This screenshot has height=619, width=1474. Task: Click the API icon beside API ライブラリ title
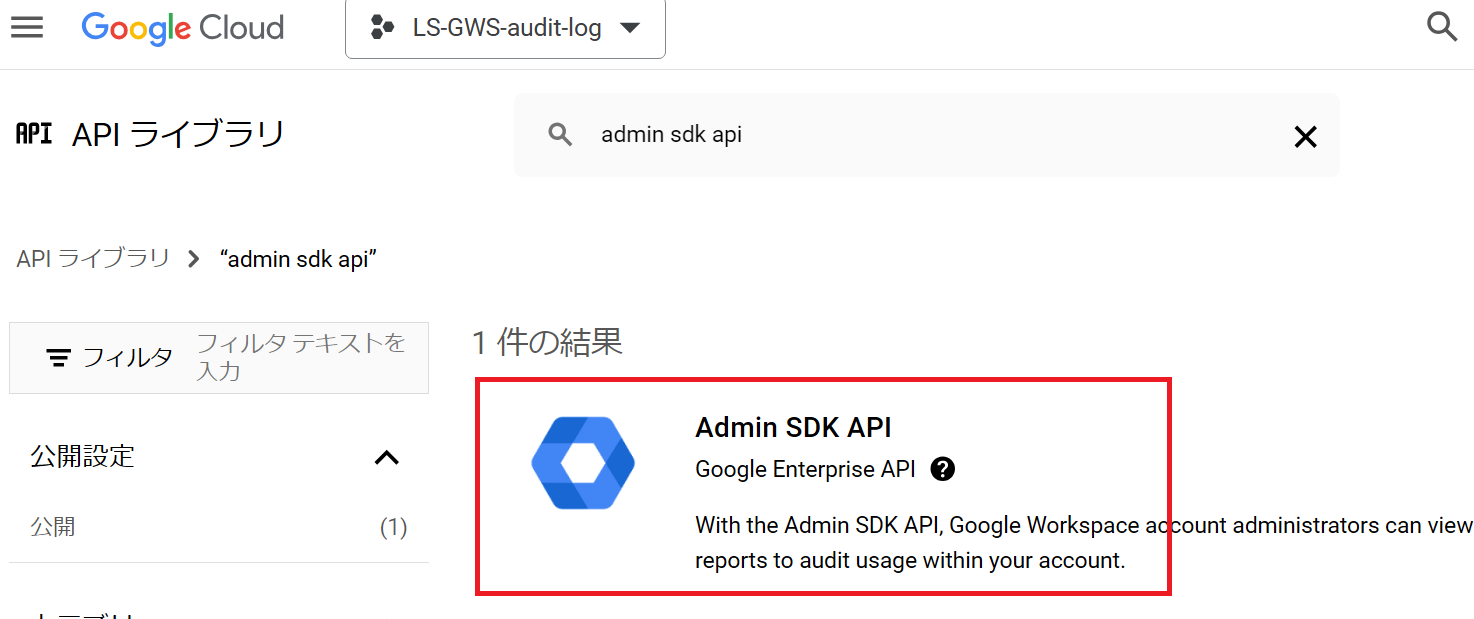coord(34,134)
